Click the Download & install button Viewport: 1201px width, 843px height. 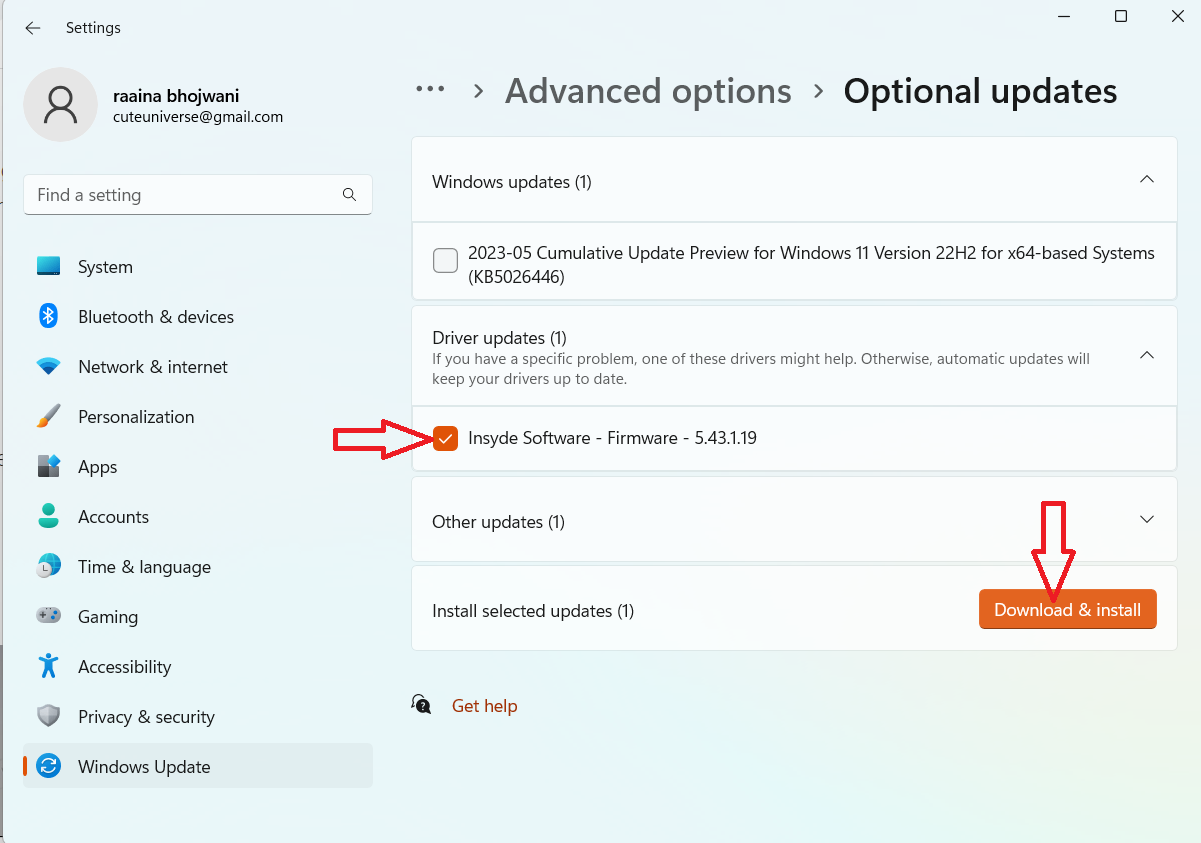(x=1067, y=610)
